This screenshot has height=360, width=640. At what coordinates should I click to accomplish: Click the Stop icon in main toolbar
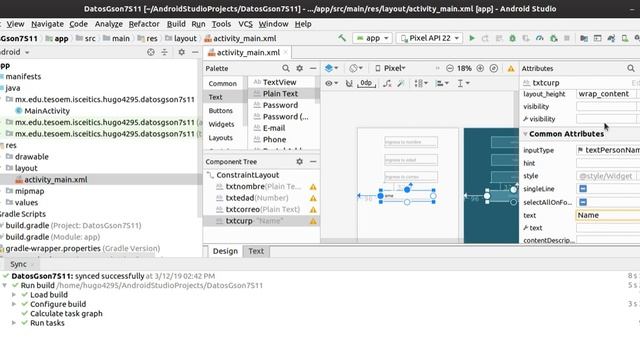(x=567, y=38)
